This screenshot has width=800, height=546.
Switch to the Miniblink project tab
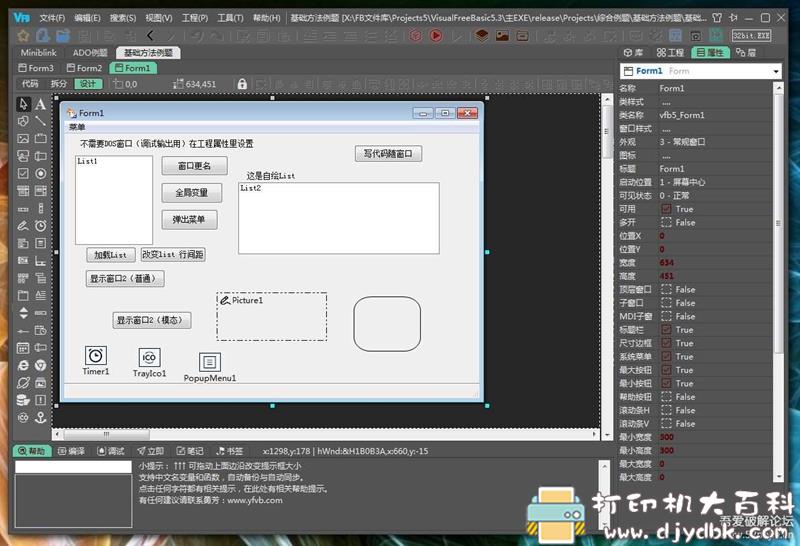tap(38, 53)
